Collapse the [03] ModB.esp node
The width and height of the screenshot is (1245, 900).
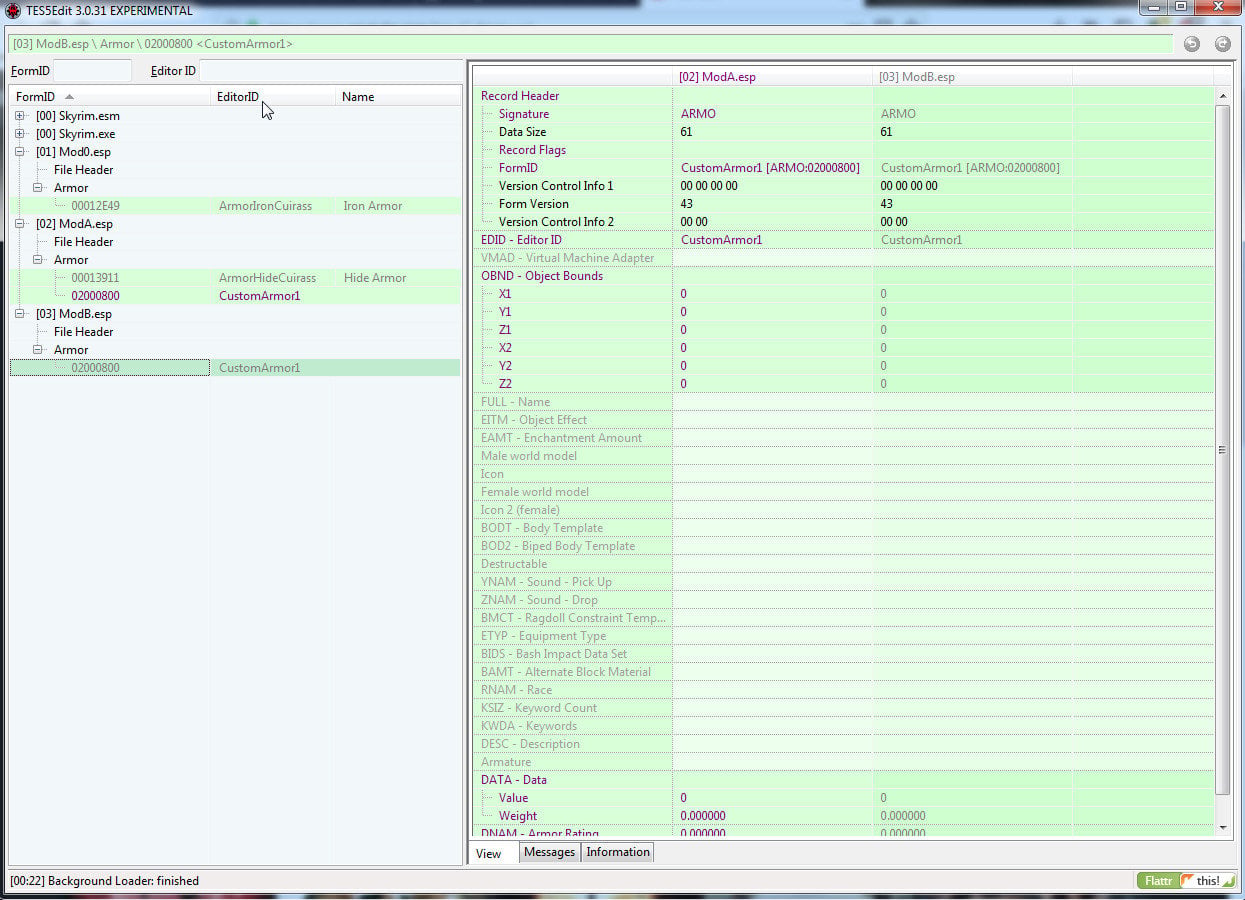(19, 314)
